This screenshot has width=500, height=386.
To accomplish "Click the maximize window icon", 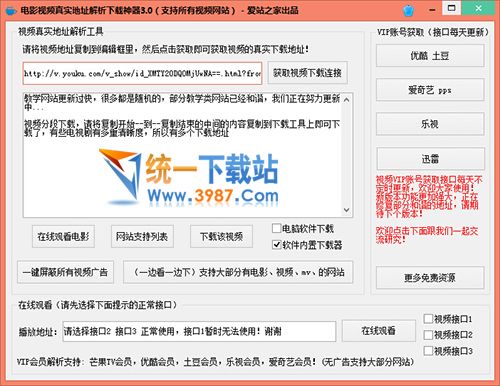I will [452, 8].
